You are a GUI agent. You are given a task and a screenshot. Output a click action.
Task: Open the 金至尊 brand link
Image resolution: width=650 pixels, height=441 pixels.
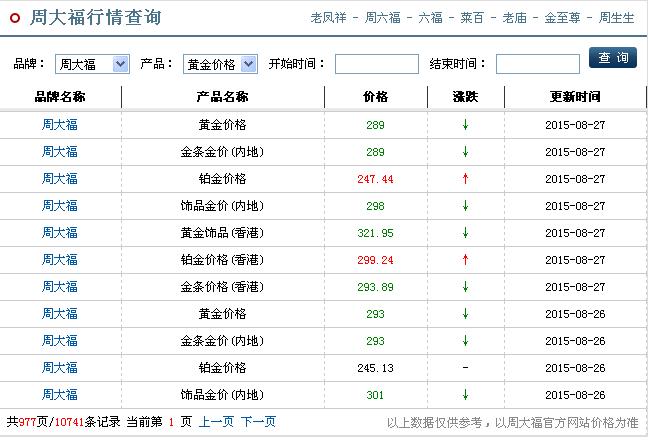pos(562,18)
